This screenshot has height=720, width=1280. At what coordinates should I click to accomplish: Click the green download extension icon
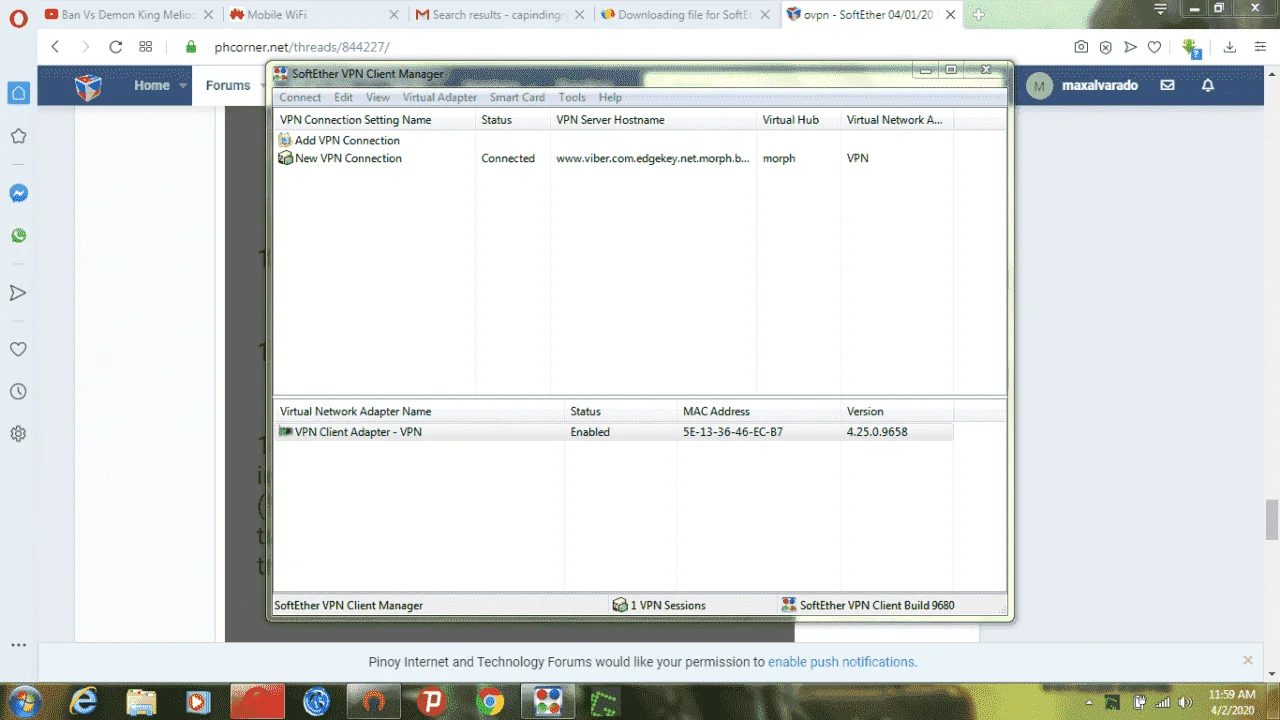coord(1191,48)
